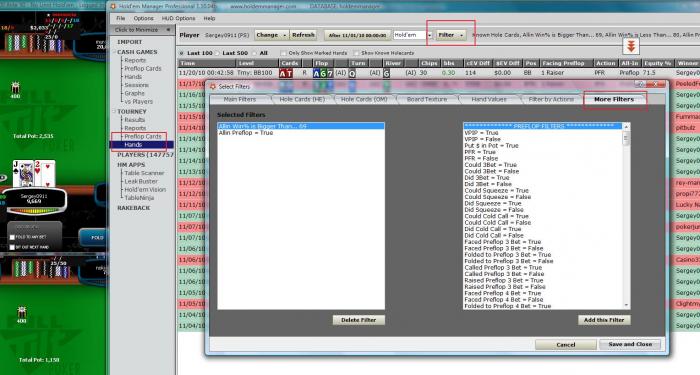The image size is (700, 375).
Task: Select the Last 100 radio button
Action: [x=181, y=53]
